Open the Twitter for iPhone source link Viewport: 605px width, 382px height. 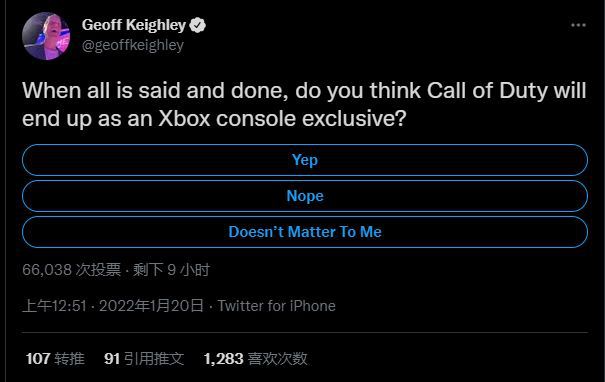coord(277,306)
